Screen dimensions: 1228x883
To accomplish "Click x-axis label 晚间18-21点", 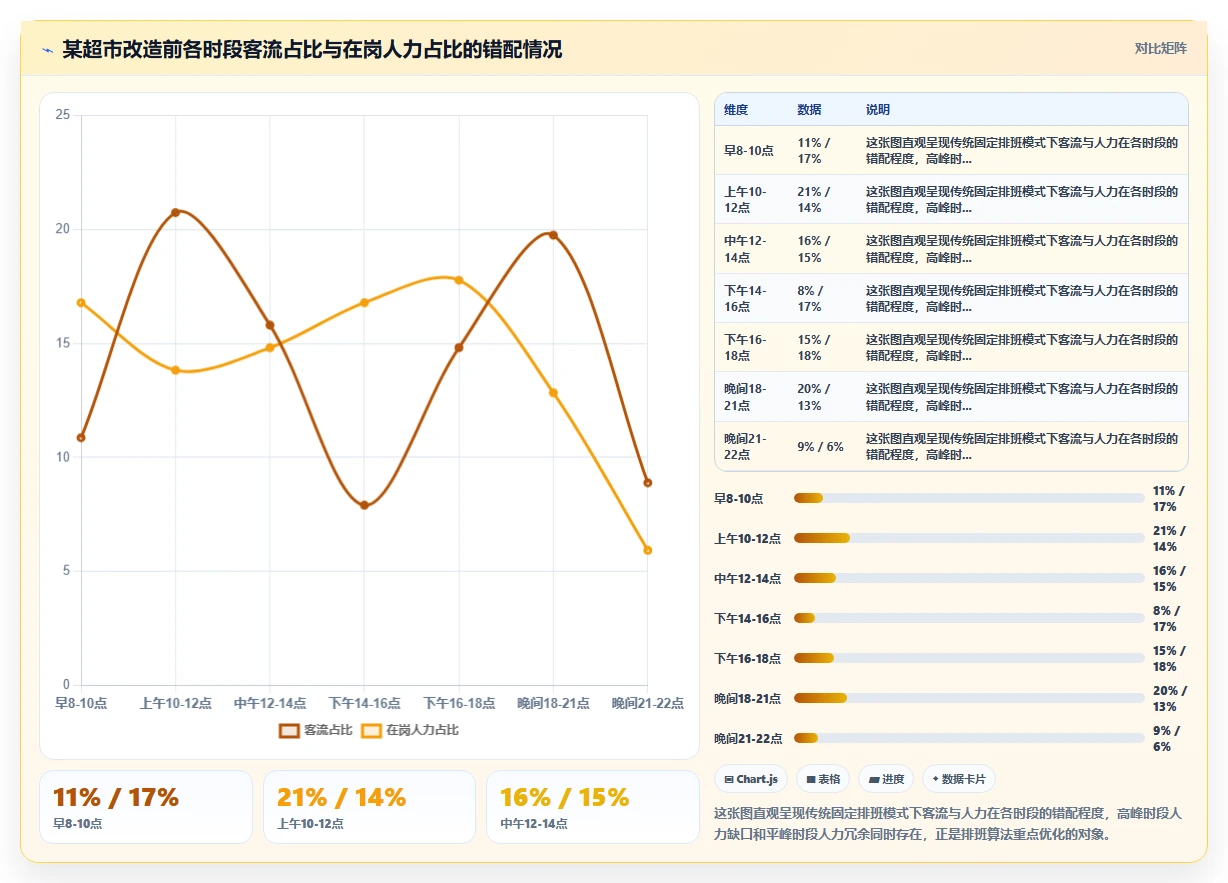I will pos(553,704).
